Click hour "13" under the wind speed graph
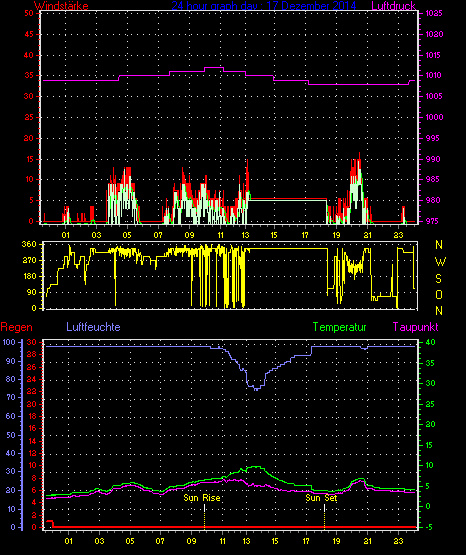Screen dimensions: 466x555 (x=245, y=235)
